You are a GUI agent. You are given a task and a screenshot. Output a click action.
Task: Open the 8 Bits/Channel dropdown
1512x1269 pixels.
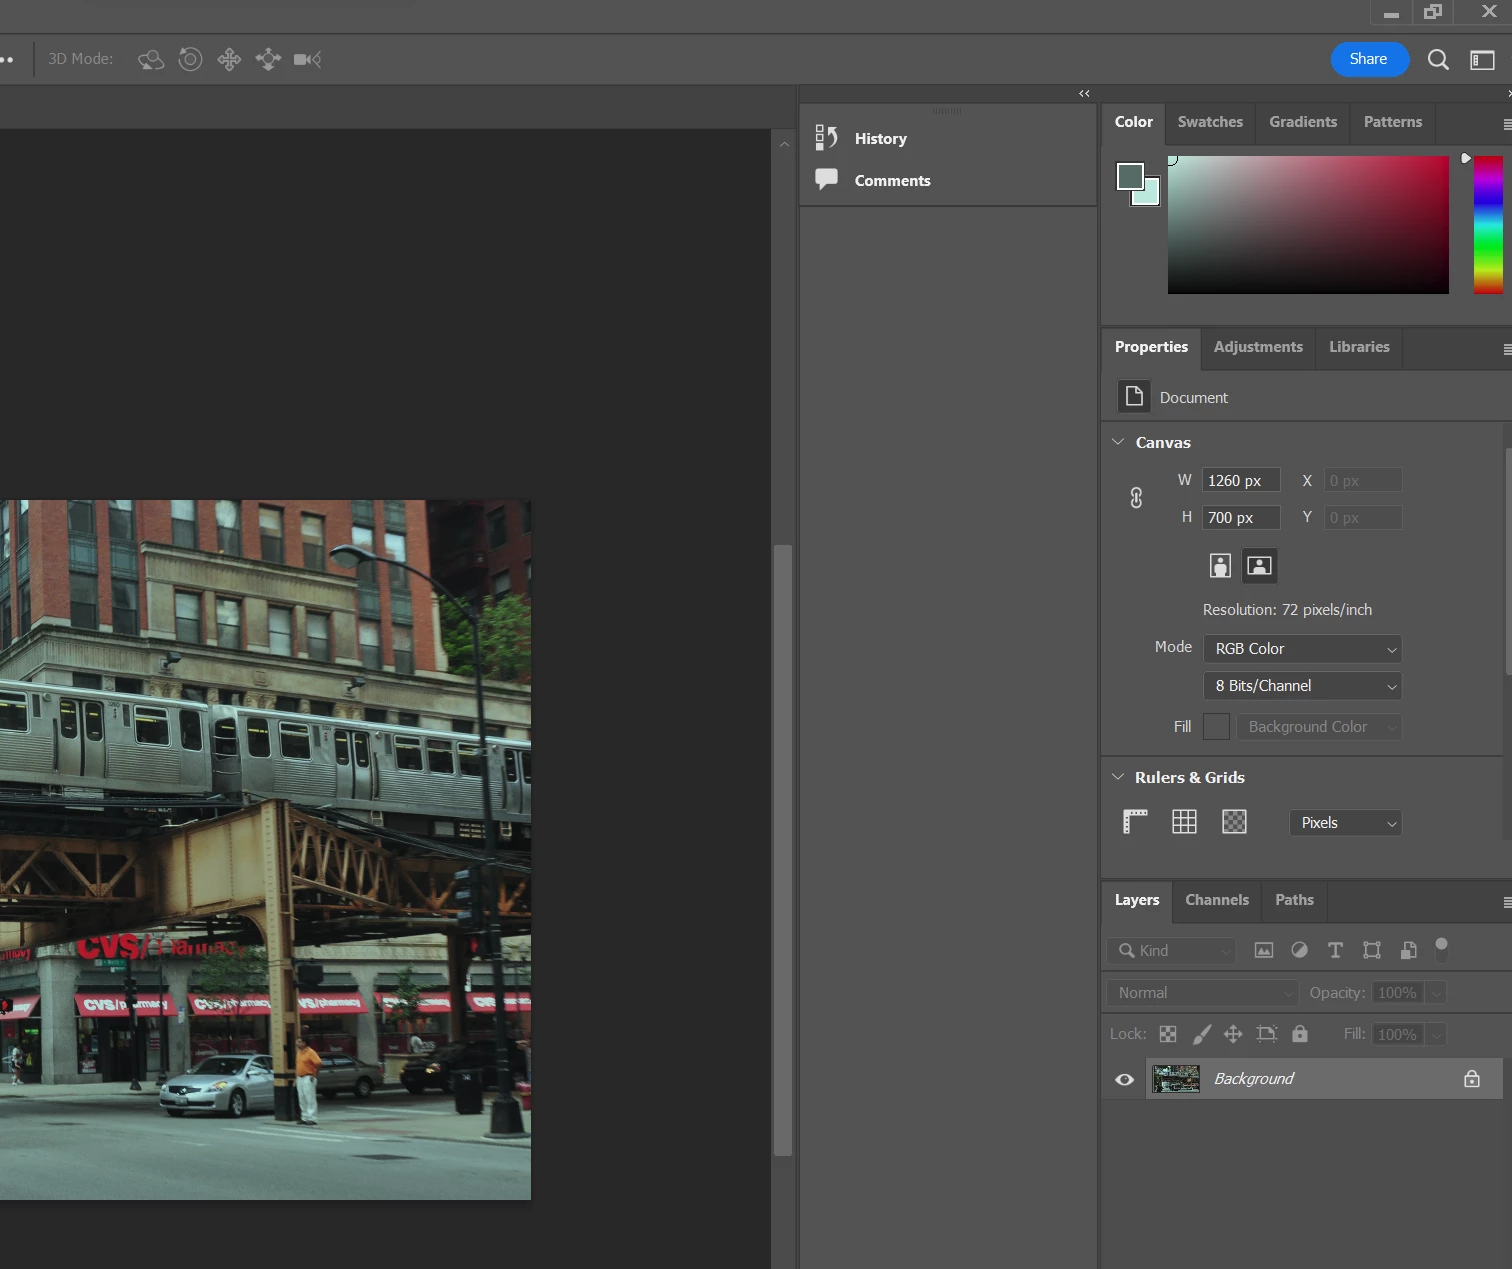pyautogui.click(x=1301, y=686)
